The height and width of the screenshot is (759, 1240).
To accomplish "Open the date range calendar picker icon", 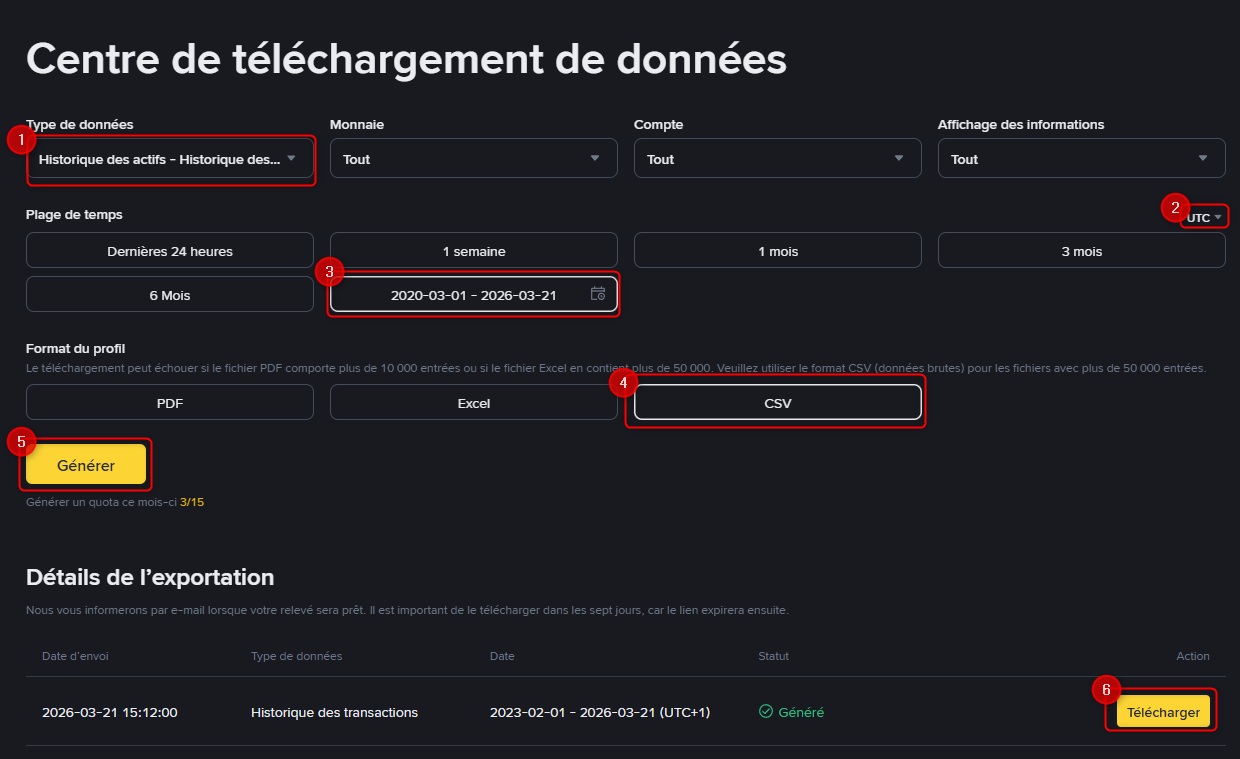I will (597, 293).
